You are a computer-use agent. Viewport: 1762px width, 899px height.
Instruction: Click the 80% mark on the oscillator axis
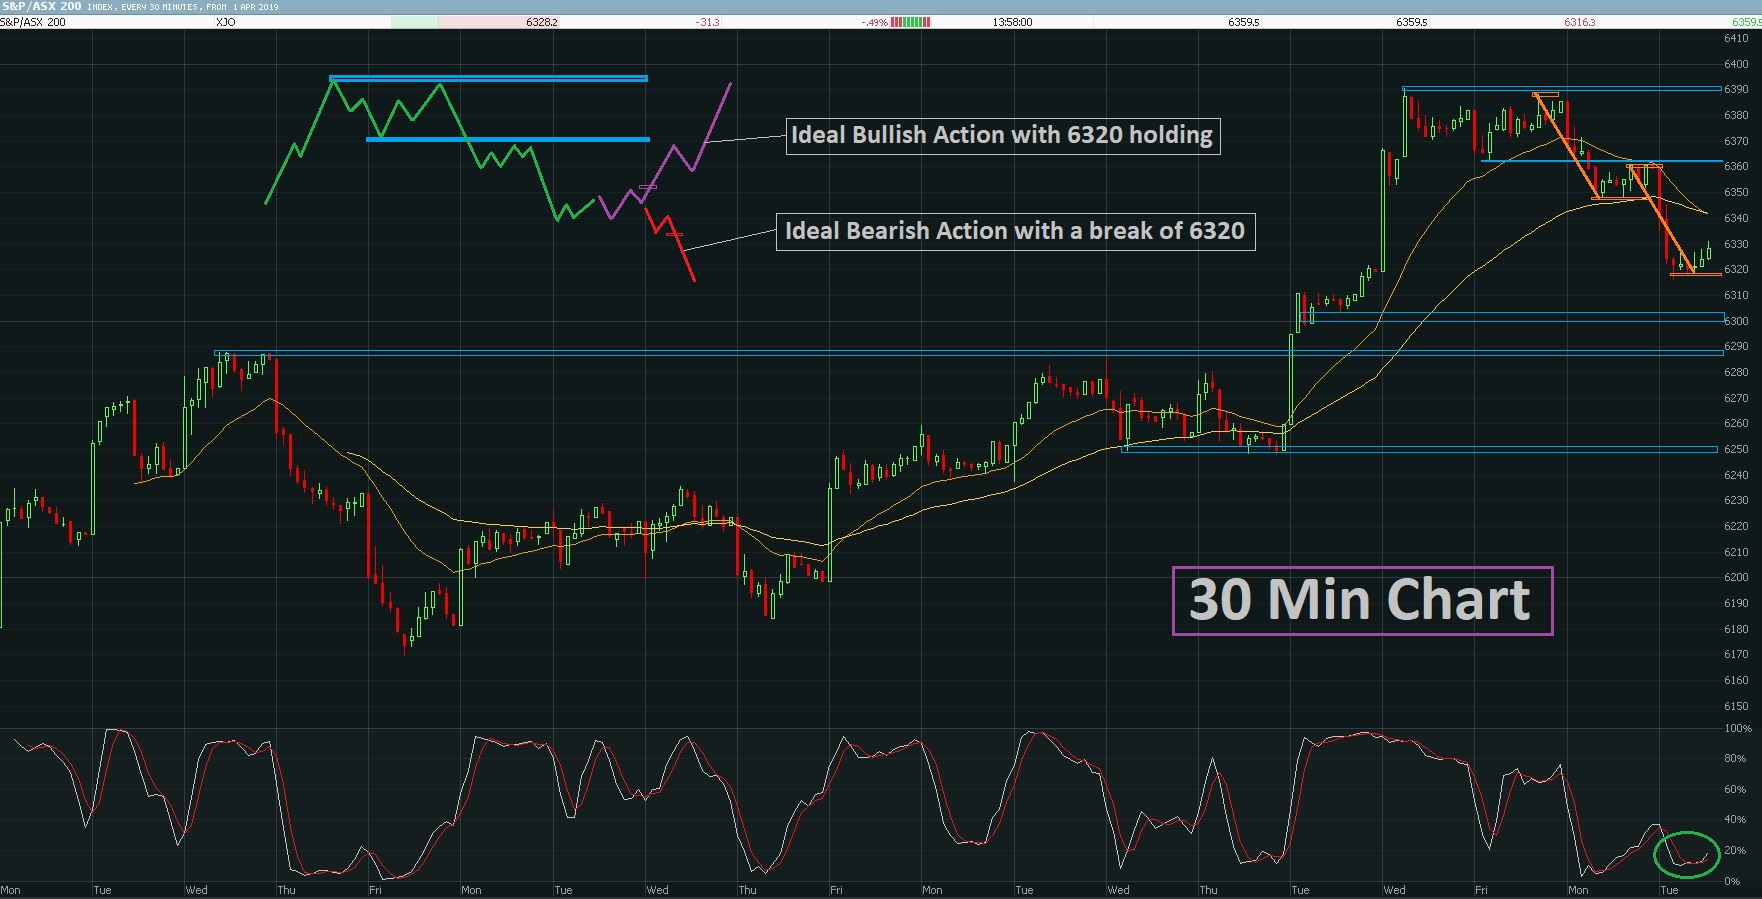[1737, 758]
